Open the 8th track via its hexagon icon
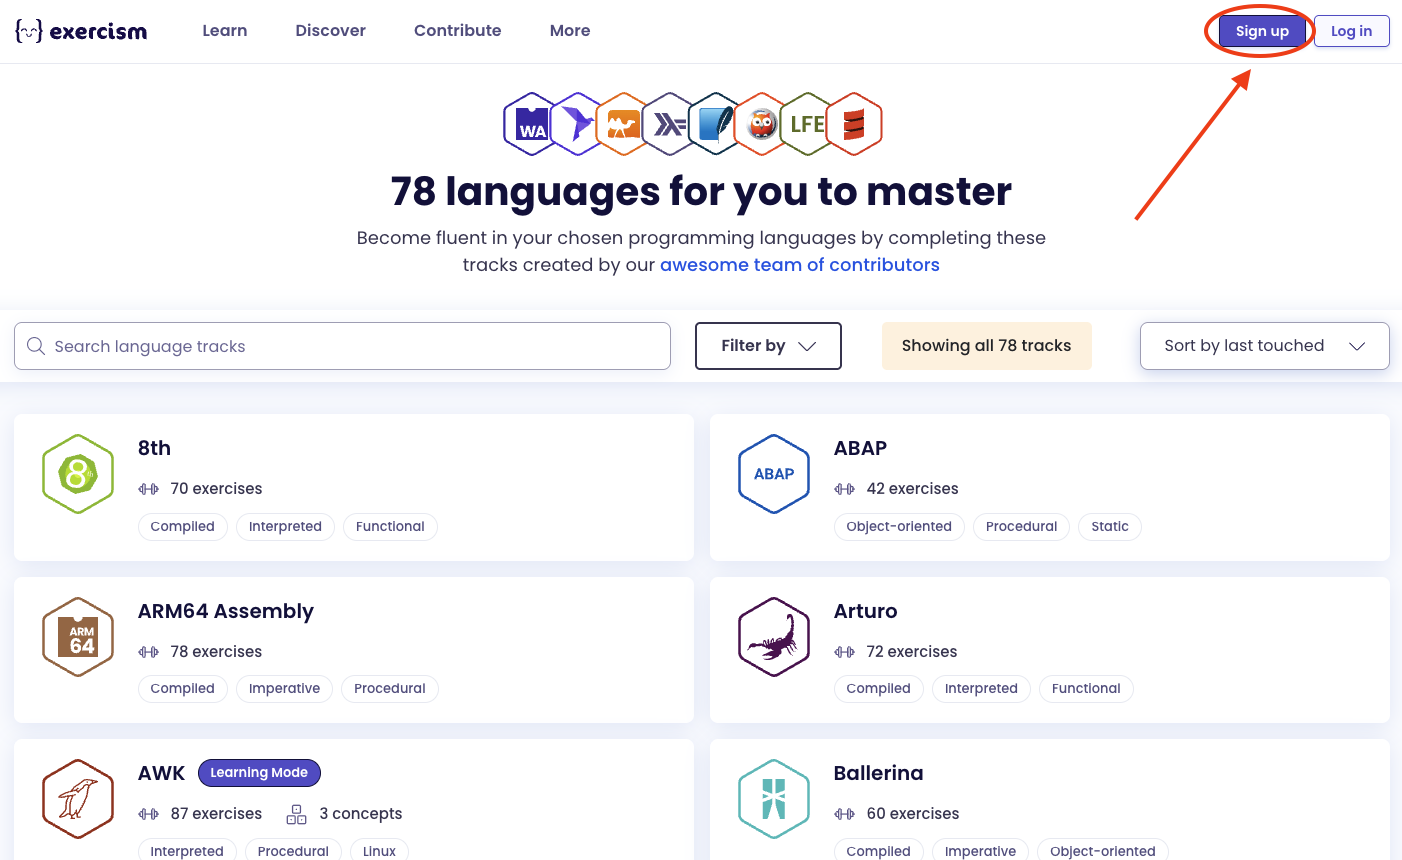1402x860 pixels. coord(78,474)
